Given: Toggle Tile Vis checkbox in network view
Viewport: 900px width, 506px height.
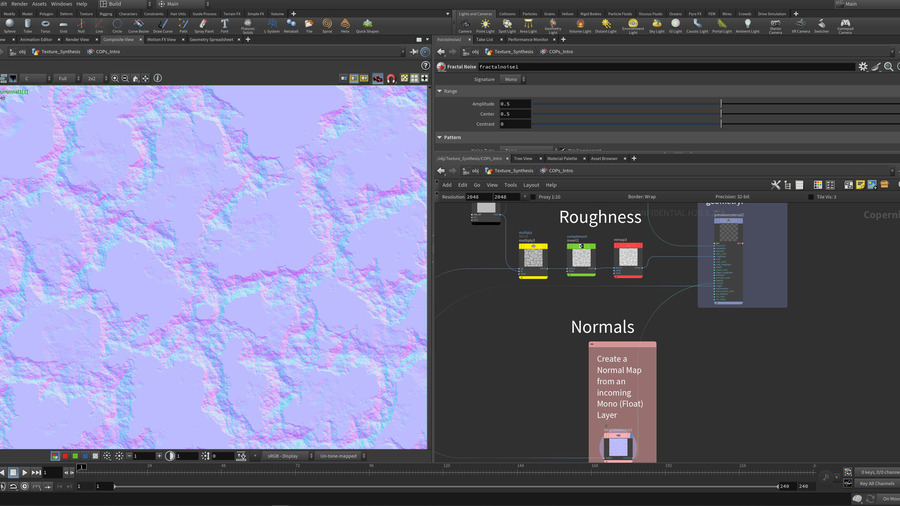Looking at the screenshot, I should [x=811, y=197].
